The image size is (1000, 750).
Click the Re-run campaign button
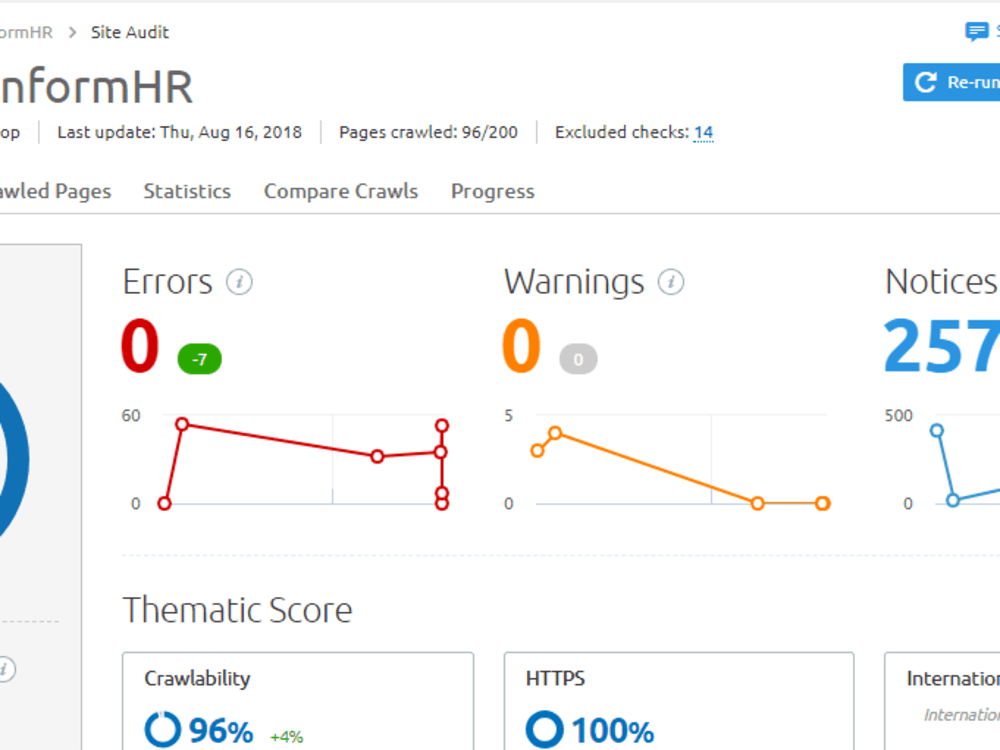[x=952, y=82]
